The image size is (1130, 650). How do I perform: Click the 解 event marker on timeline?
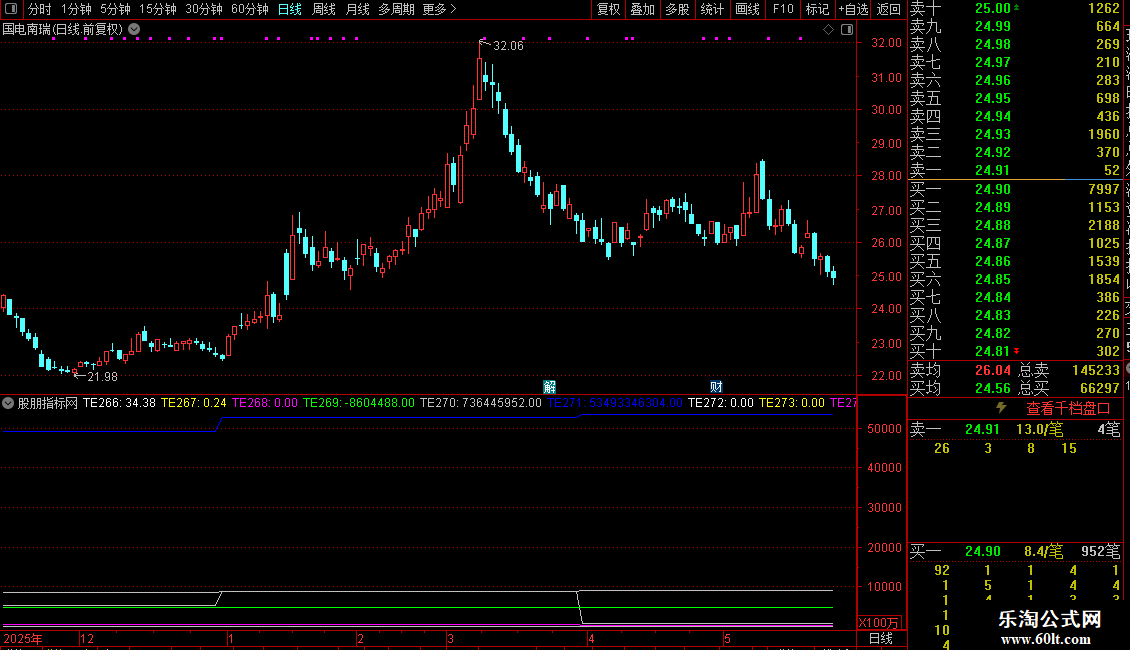click(550, 387)
